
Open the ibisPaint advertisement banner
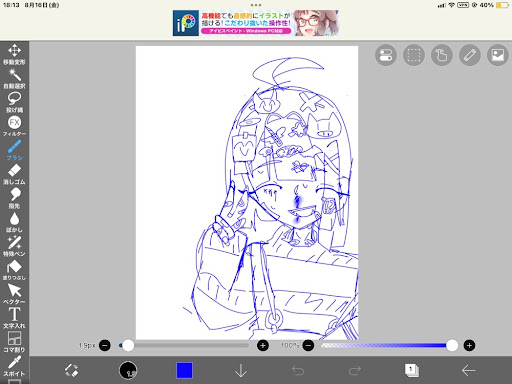tap(256, 23)
